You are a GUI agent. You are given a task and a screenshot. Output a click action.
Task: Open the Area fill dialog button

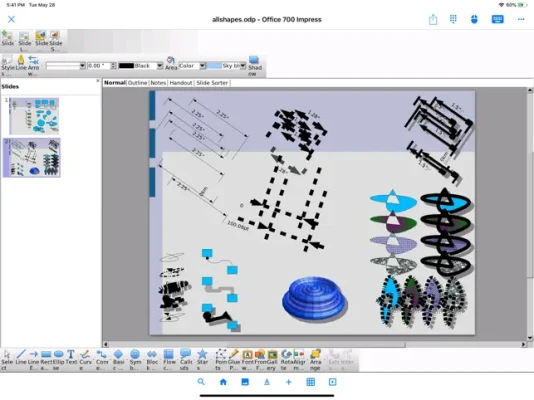[171, 64]
